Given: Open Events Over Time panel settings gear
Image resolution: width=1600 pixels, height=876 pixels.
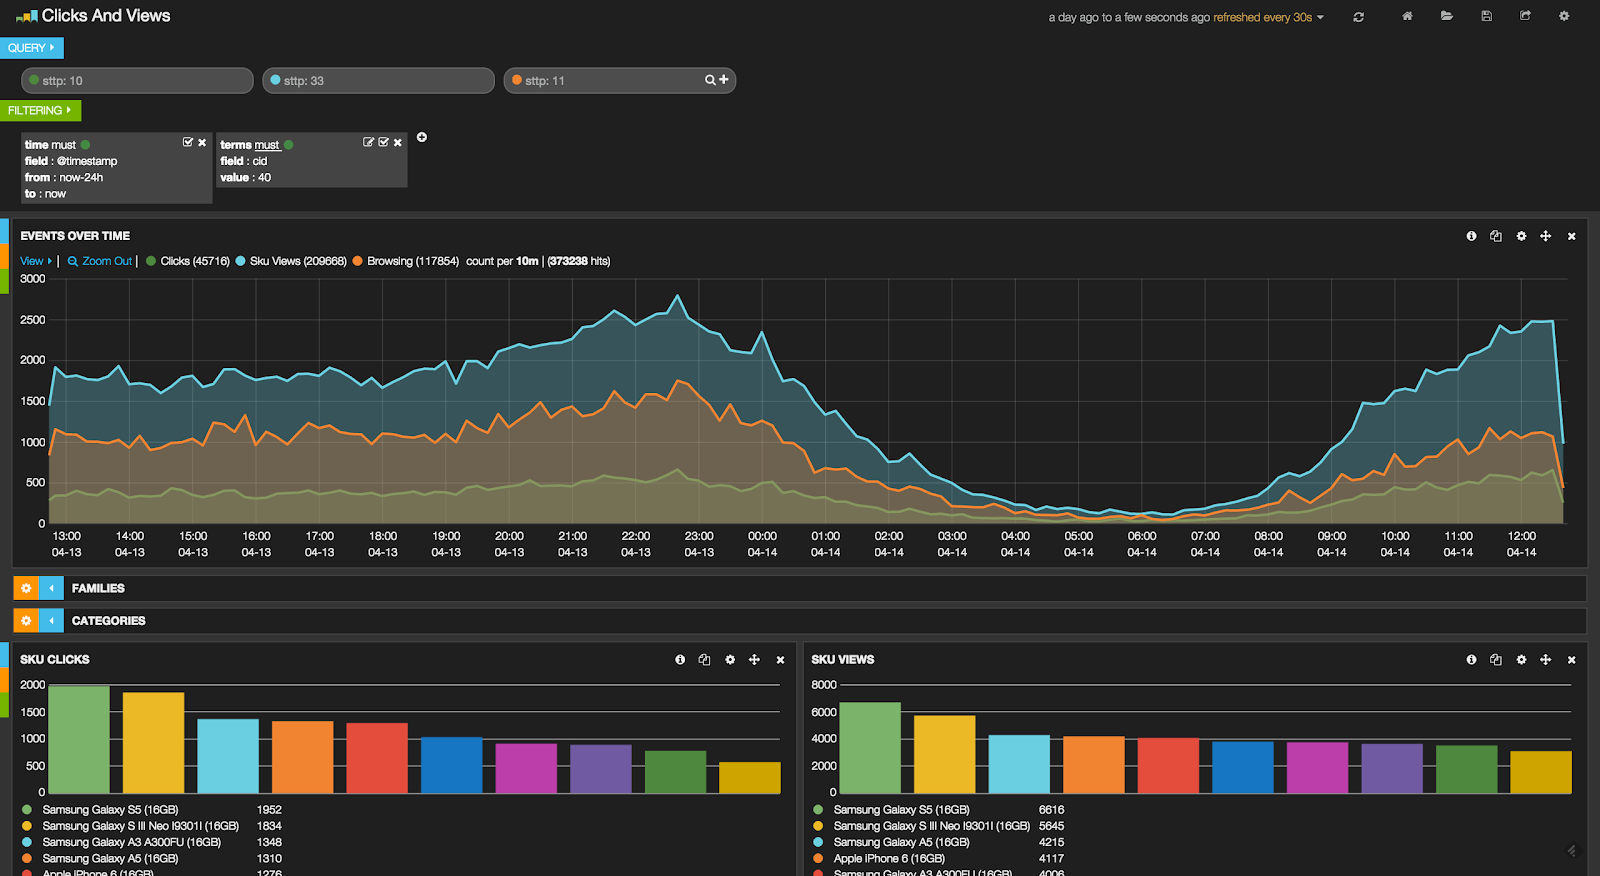Looking at the screenshot, I should pyautogui.click(x=1521, y=236).
